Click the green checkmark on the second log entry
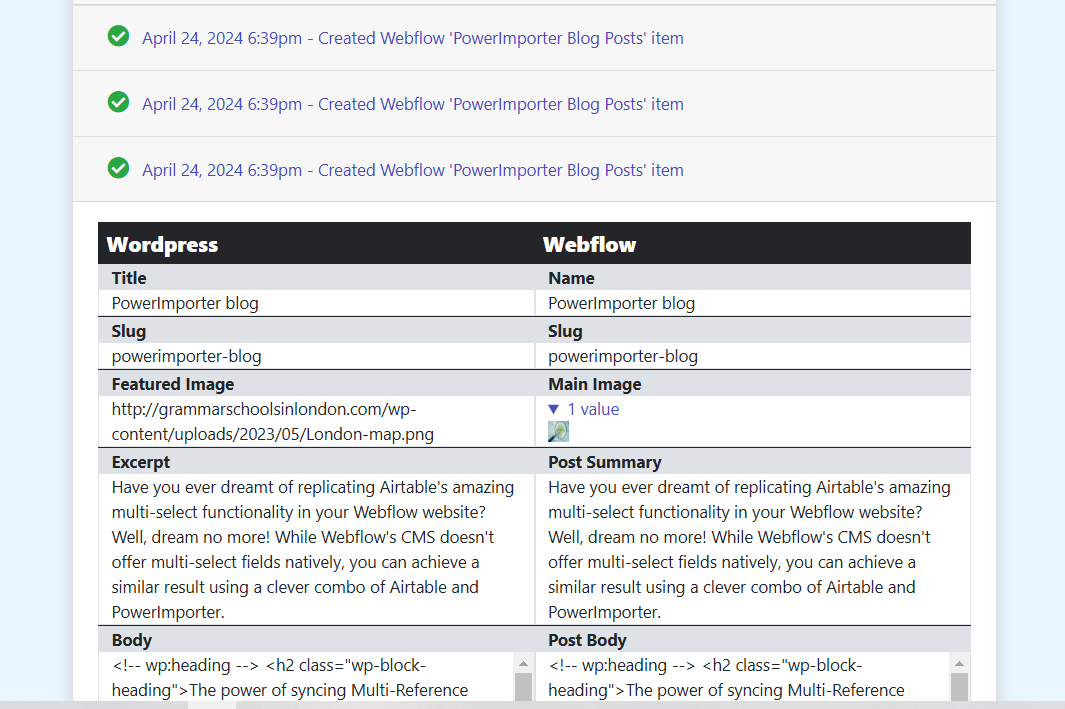 118,103
